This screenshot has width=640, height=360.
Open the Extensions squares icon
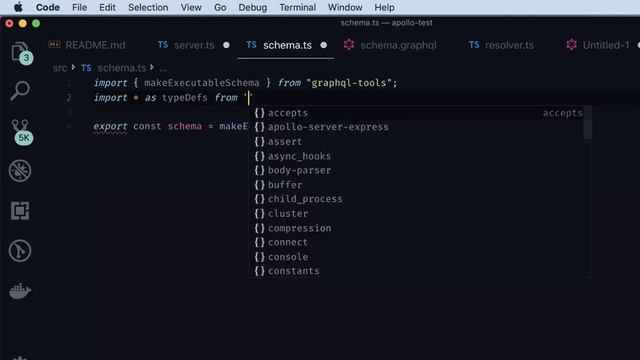(x=20, y=211)
